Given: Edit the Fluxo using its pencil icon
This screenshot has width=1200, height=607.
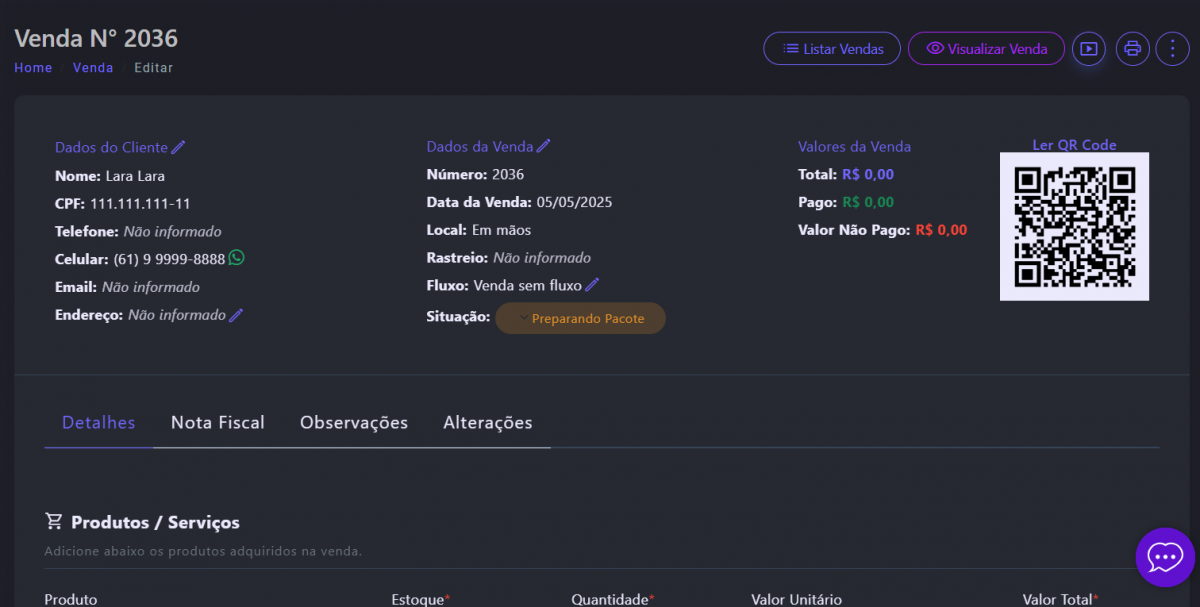Looking at the screenshot, I should (592, 285).
